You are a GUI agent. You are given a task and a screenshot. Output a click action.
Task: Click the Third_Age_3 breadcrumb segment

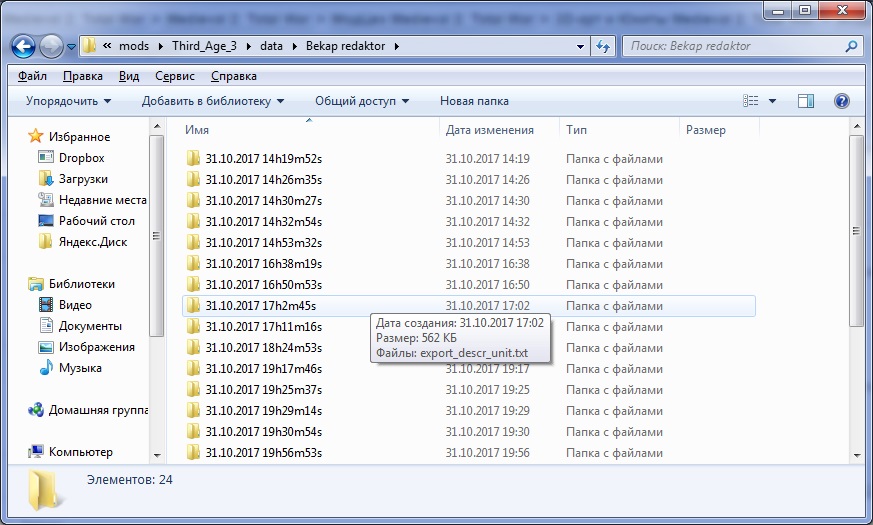(204, 46)
